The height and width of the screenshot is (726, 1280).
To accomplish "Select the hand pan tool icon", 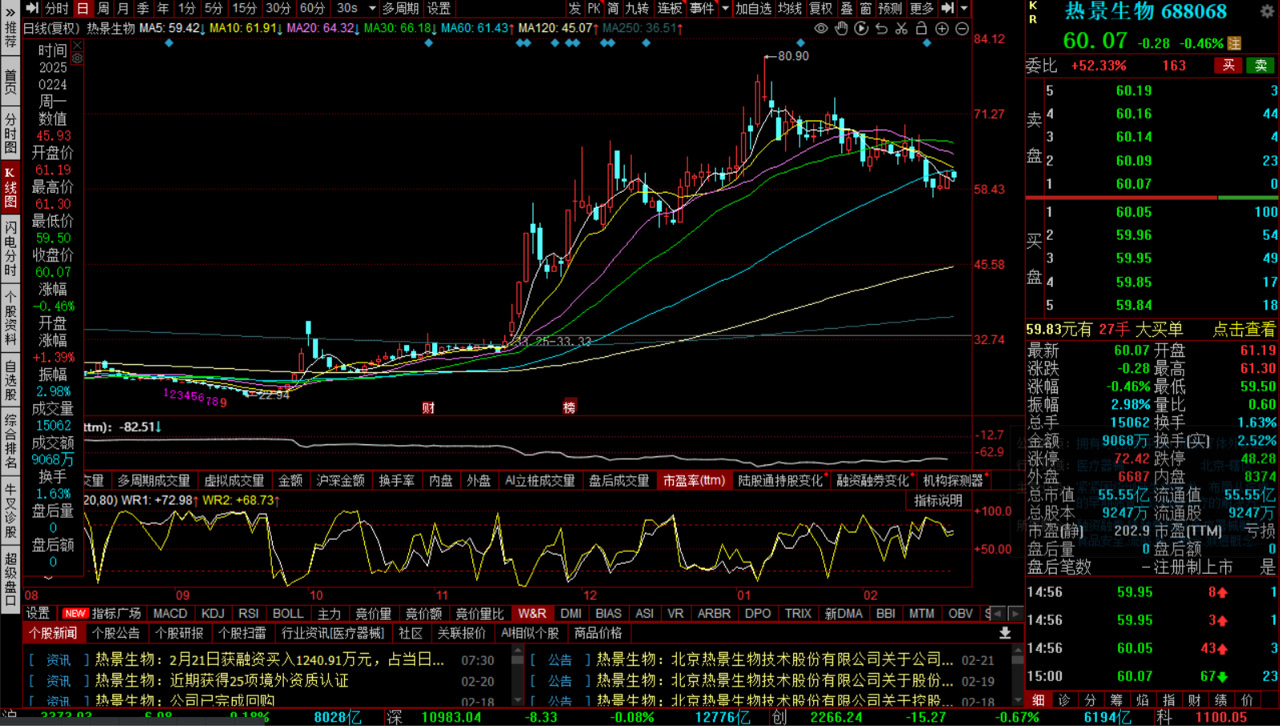I will [x=842, y=28].
